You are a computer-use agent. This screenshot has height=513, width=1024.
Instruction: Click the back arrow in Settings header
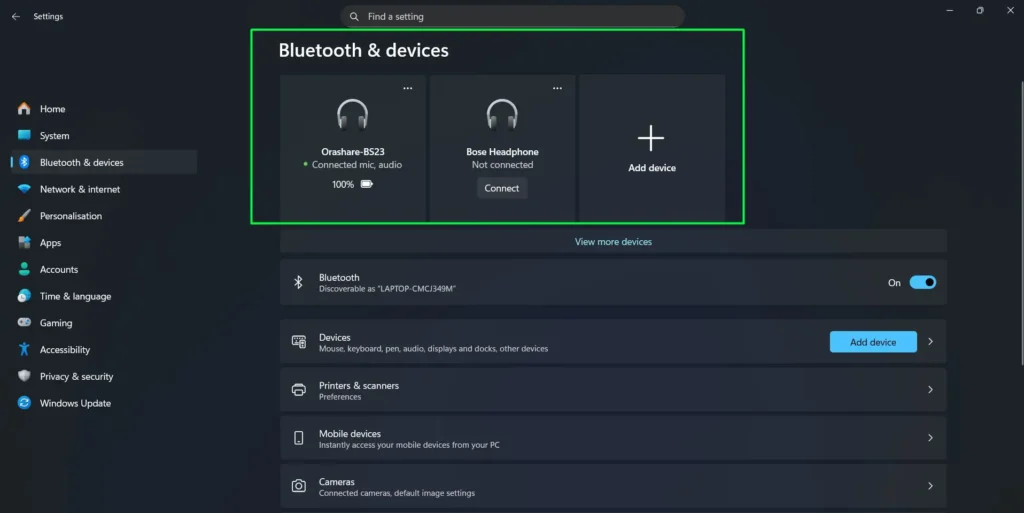[16, 16]
